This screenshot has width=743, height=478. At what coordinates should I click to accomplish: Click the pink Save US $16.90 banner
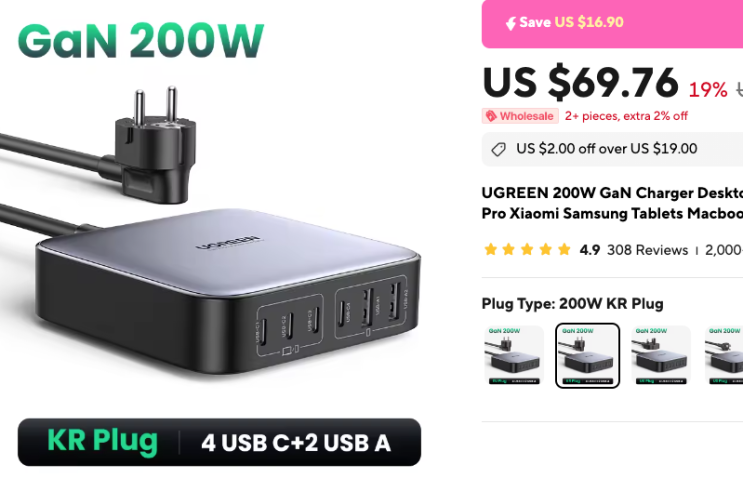(x=612, y=24)
